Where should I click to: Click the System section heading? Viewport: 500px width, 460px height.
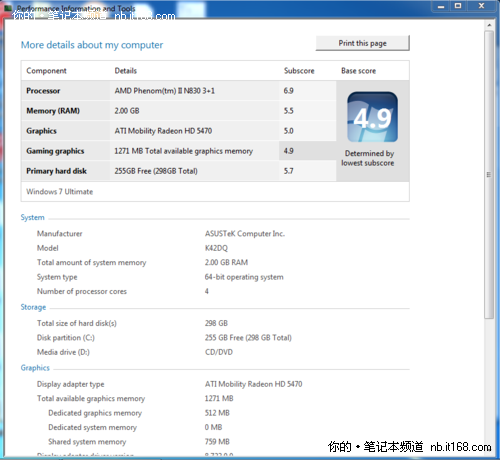point(32,217)
